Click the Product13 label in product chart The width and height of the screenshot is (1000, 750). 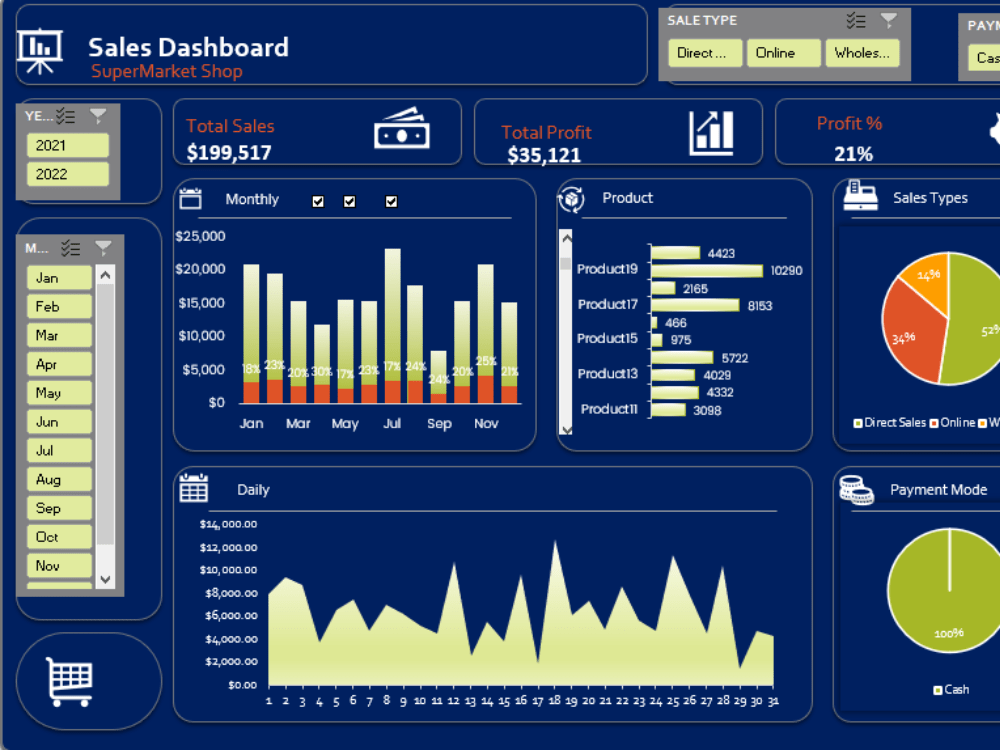pos(607,374)
